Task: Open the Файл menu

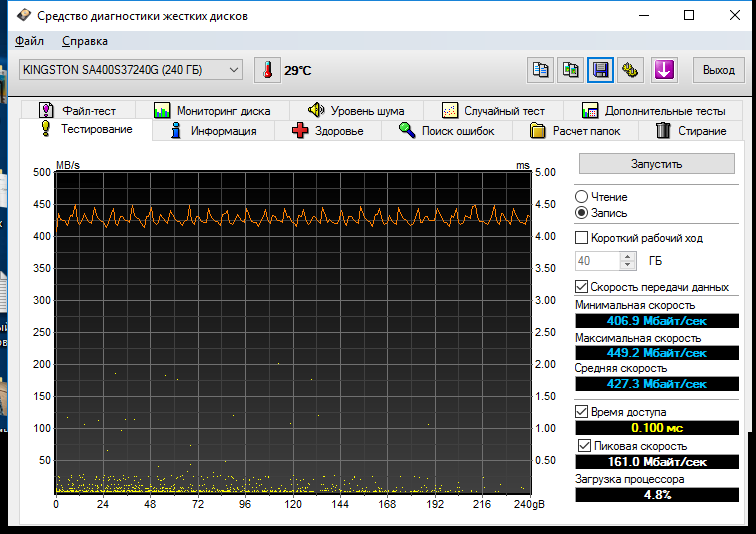Action: 29,41
